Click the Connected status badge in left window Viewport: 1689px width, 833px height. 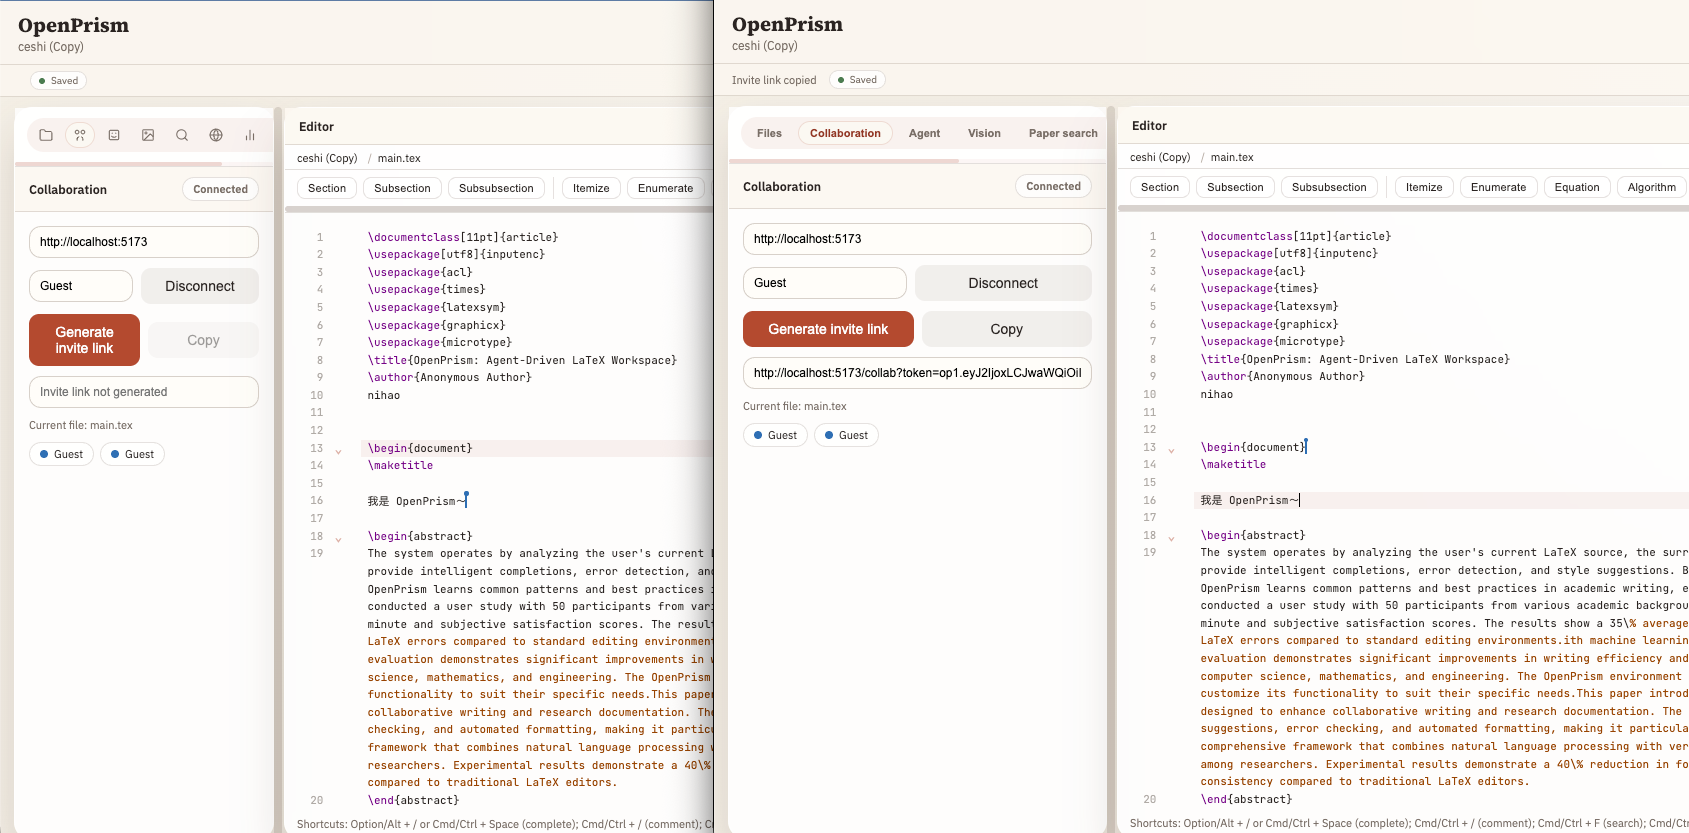(x=220, y=189)
